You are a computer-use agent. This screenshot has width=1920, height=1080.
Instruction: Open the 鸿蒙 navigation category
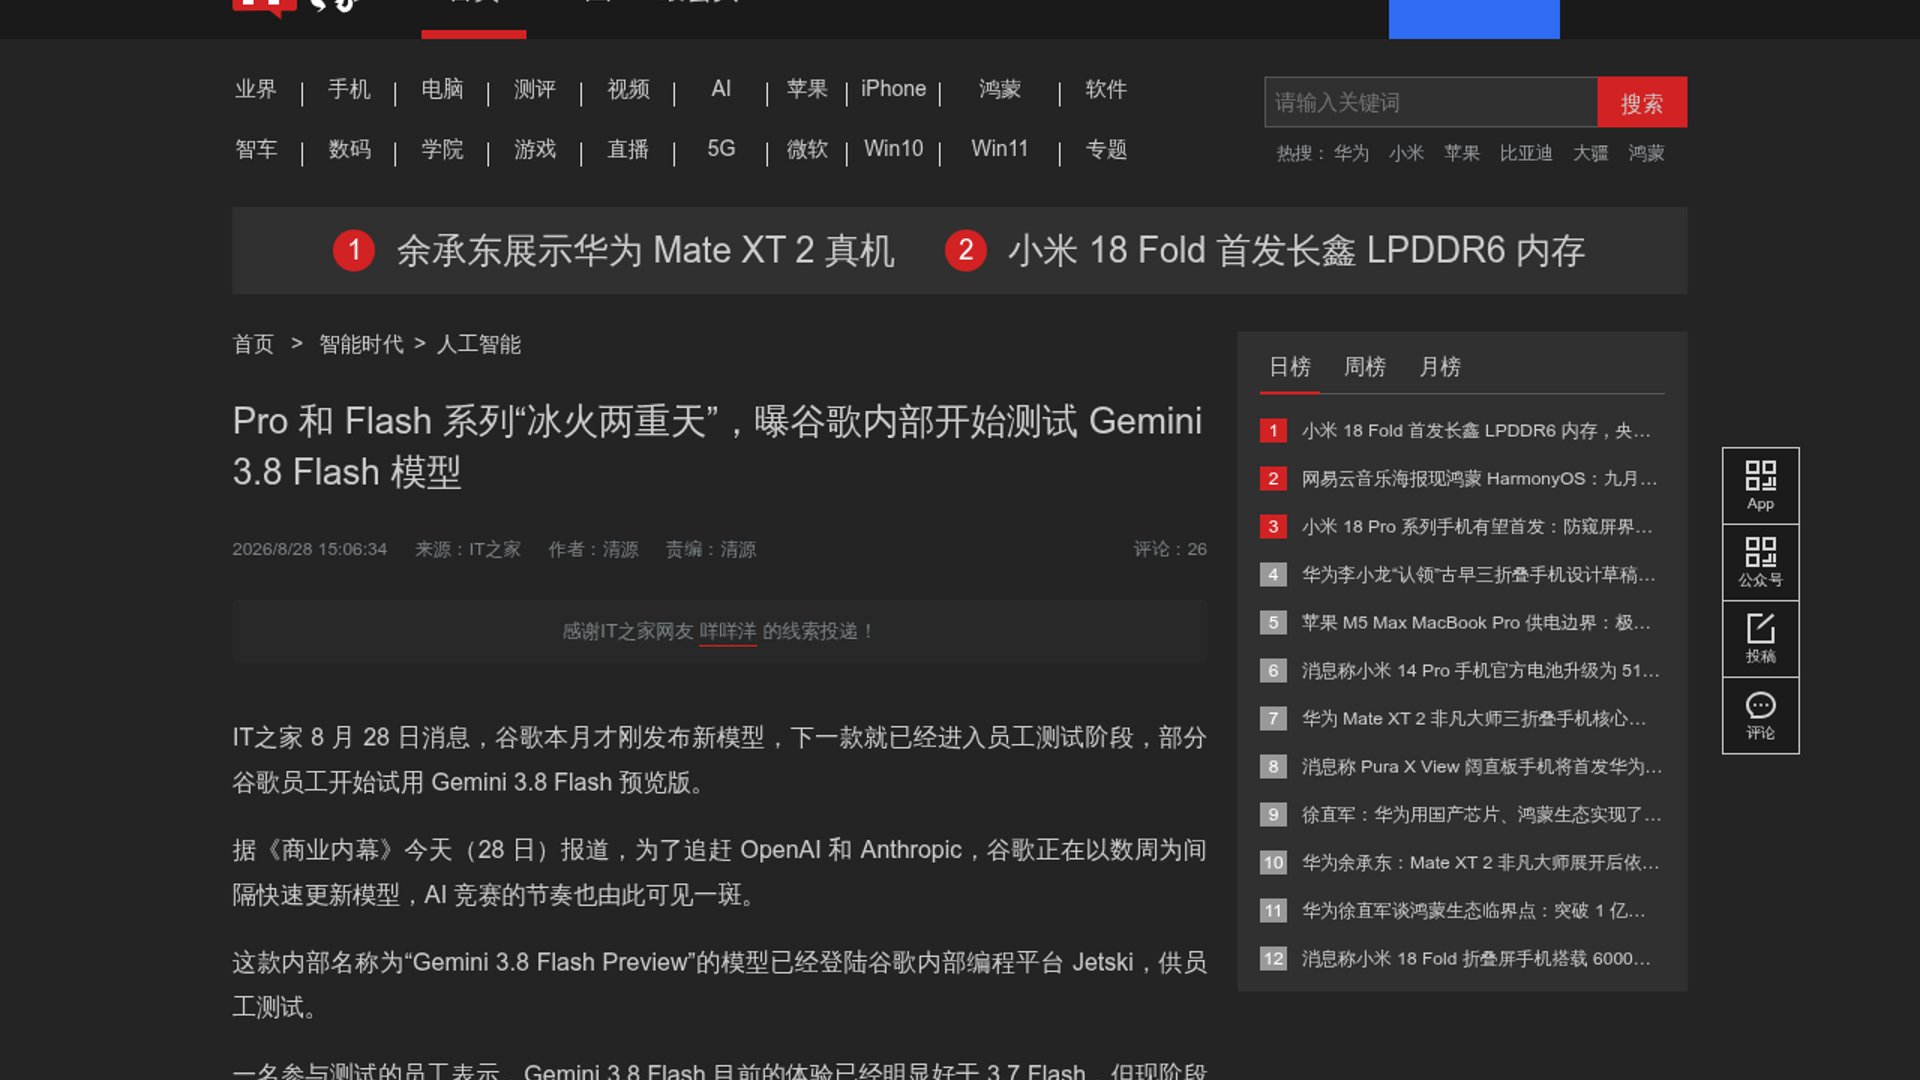[x=1000, y=89]
